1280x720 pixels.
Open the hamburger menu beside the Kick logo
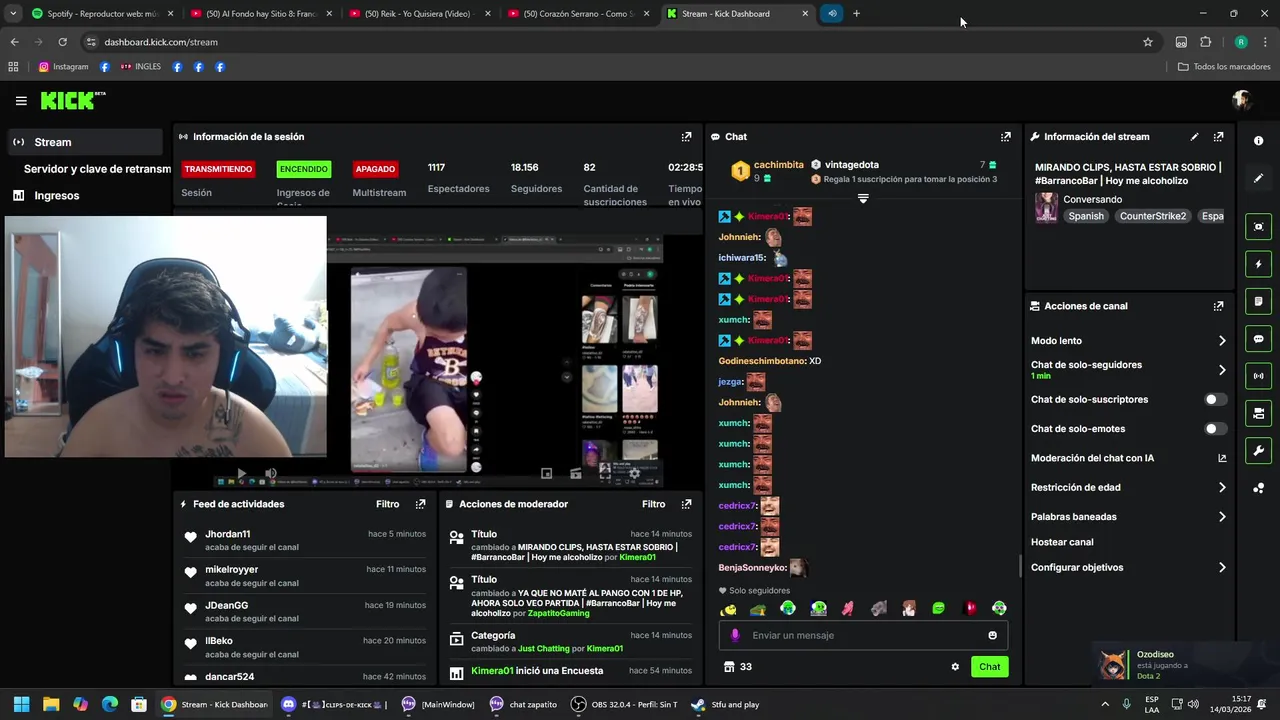tap(21, 100)
